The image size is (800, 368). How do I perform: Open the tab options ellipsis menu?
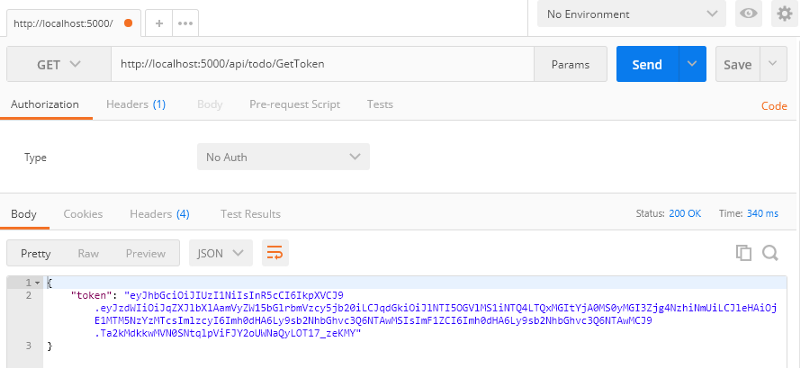(185, 23)
